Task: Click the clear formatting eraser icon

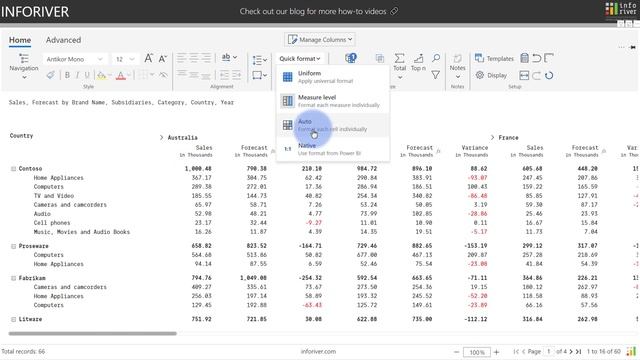Action: tap(163, 75)
